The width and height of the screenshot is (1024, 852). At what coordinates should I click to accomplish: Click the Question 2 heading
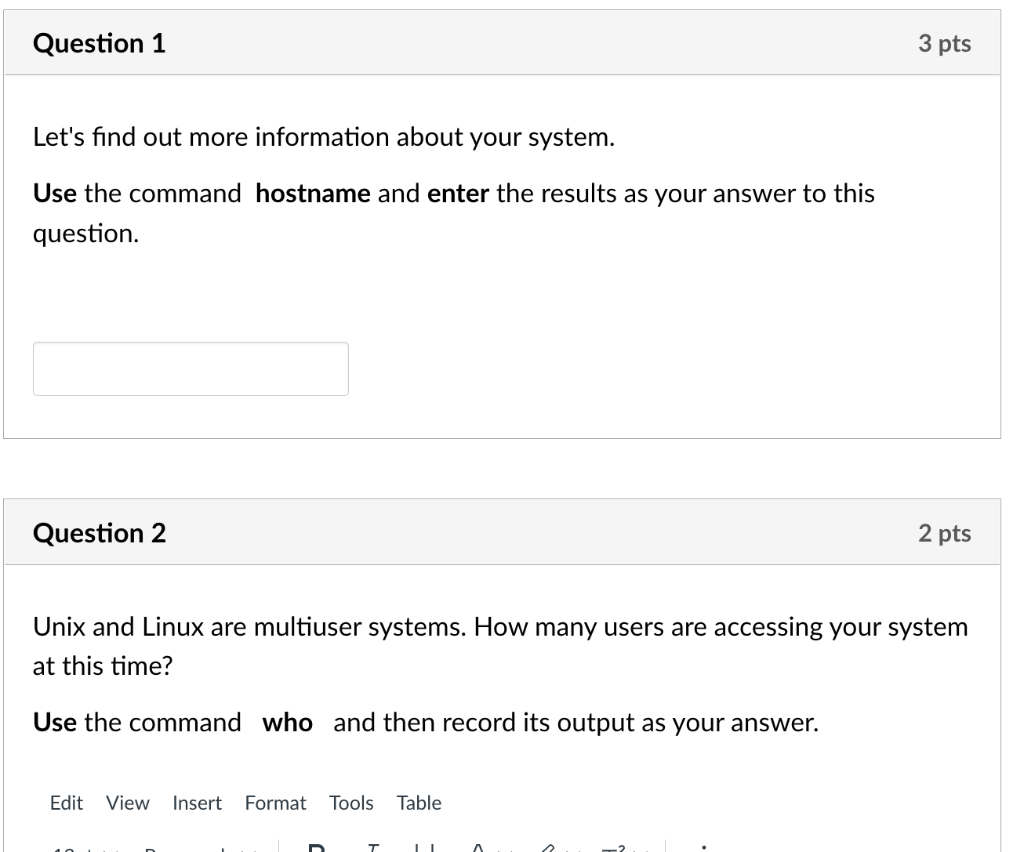click(100, 534)
